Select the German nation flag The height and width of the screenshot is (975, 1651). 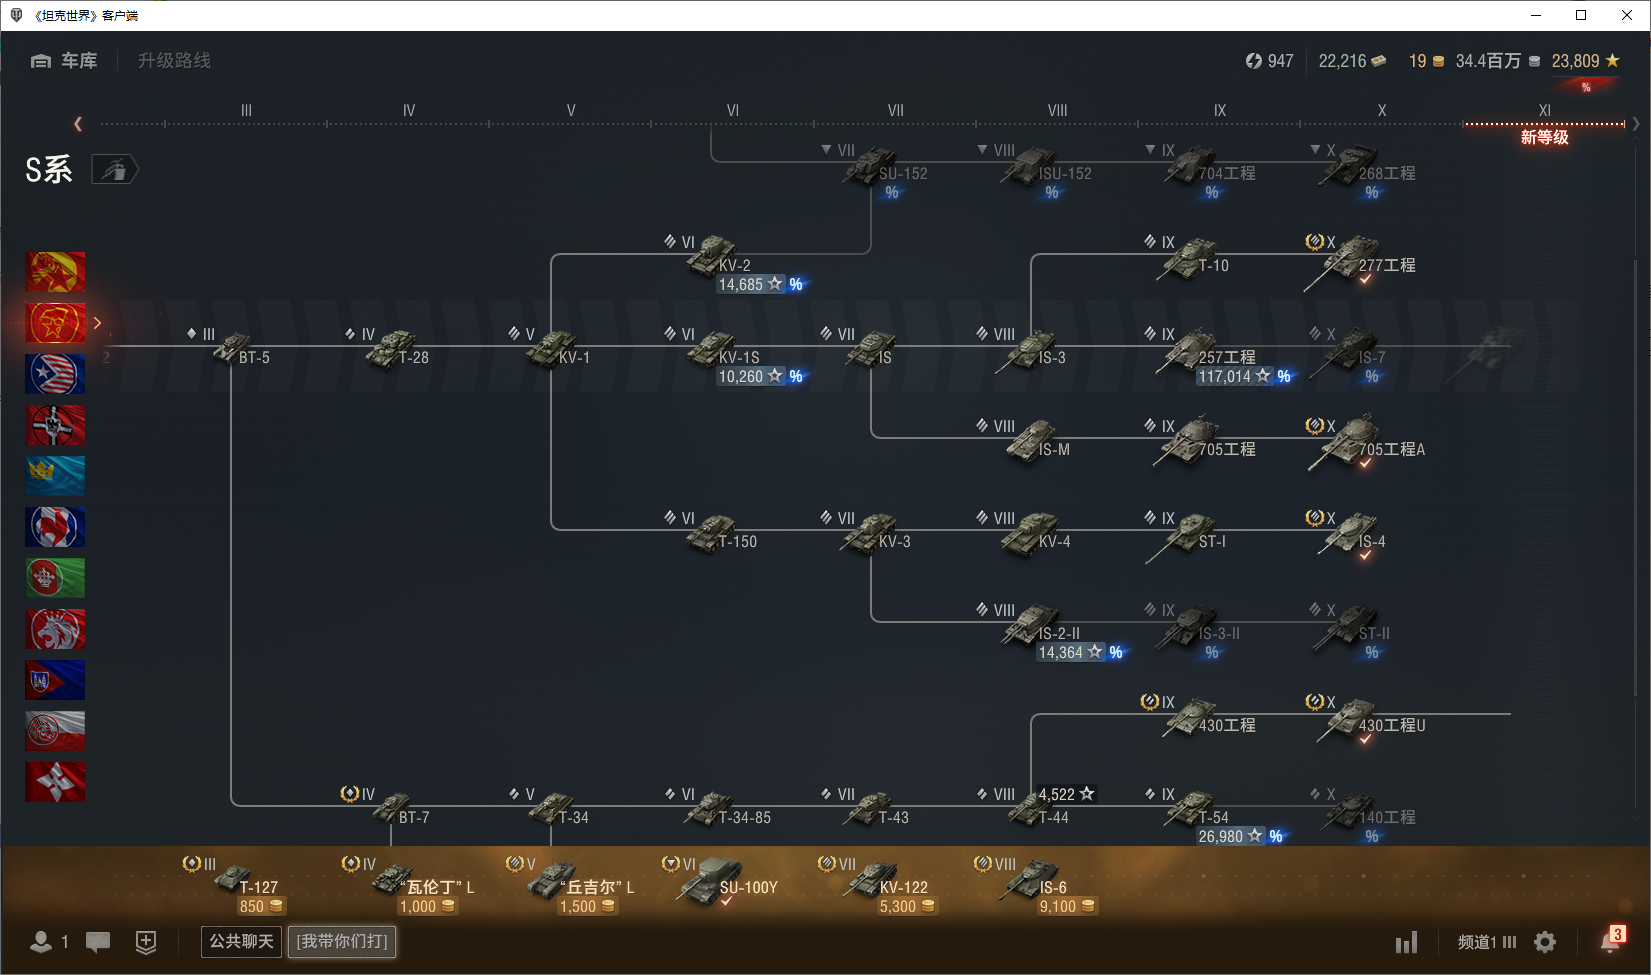coord(55,425)
